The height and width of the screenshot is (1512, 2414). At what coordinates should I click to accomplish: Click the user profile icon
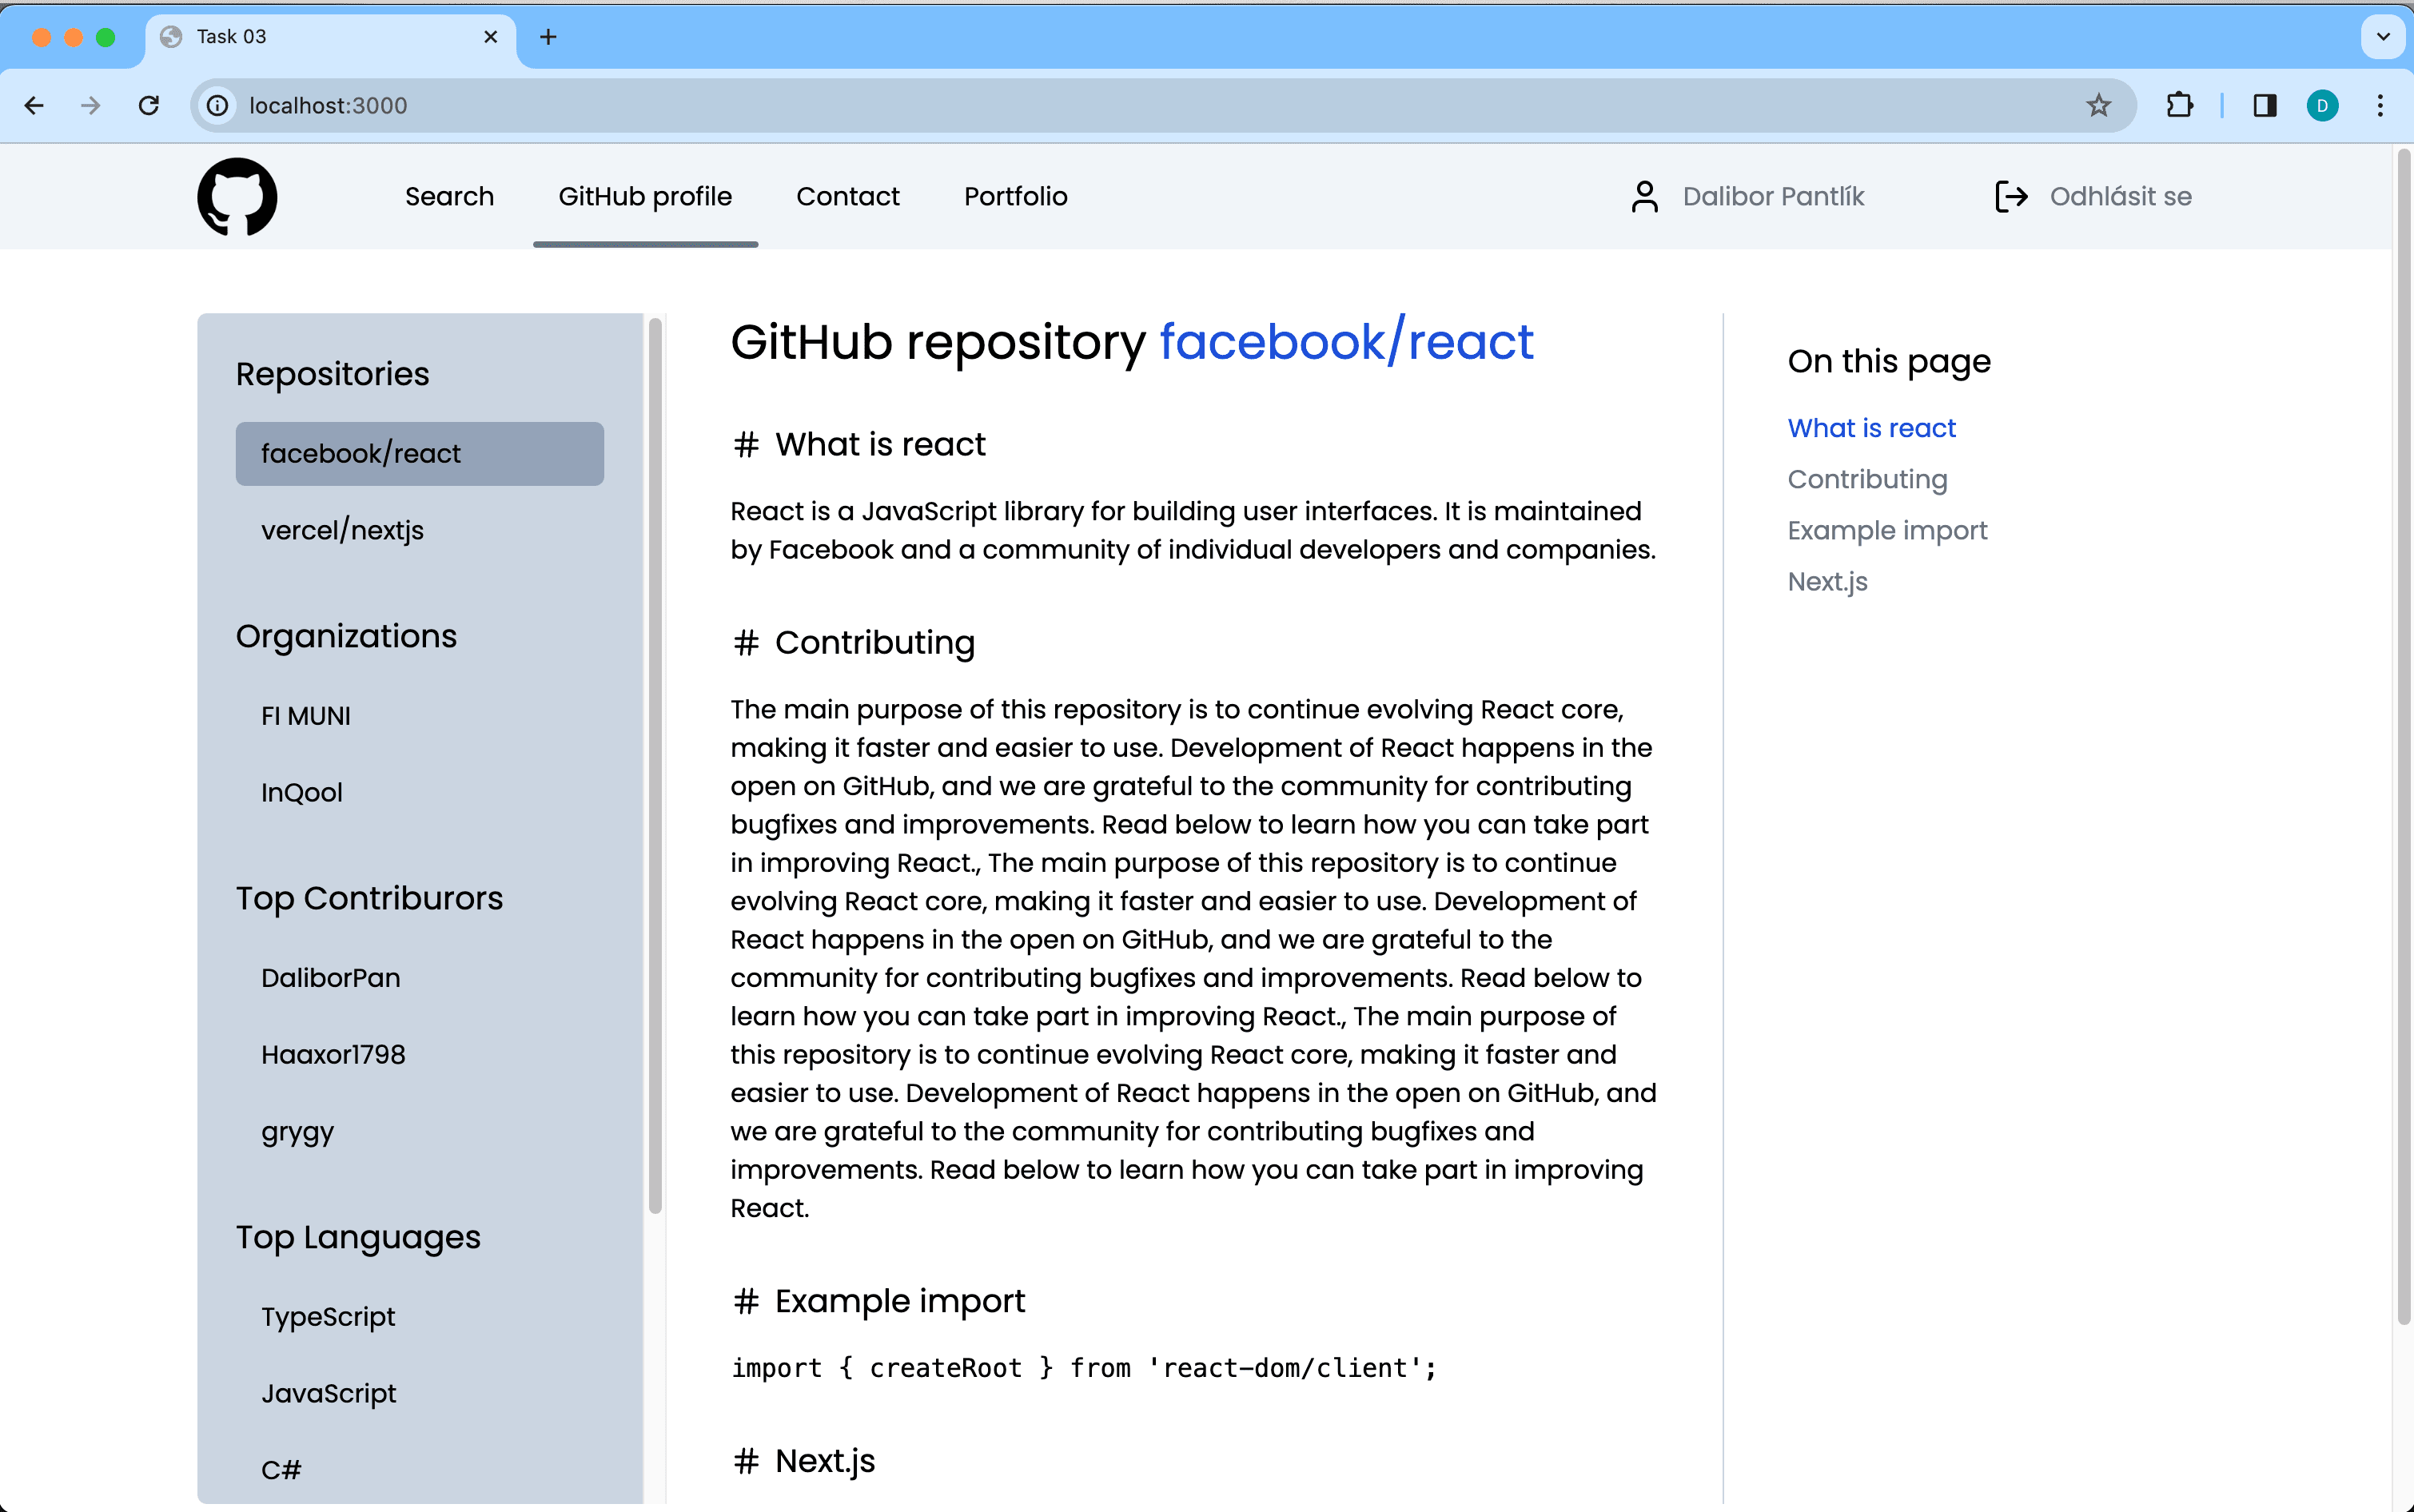[1644, 196]
